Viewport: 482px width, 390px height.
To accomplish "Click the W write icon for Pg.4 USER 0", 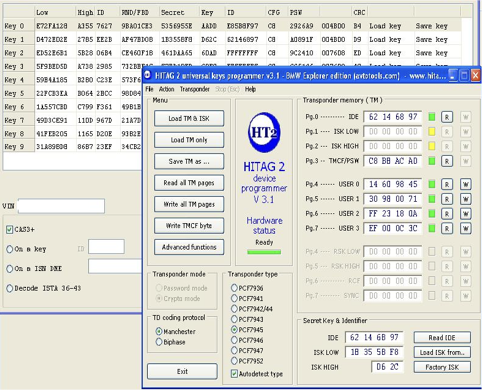I will pyautogui.click(x=466, y=184).
